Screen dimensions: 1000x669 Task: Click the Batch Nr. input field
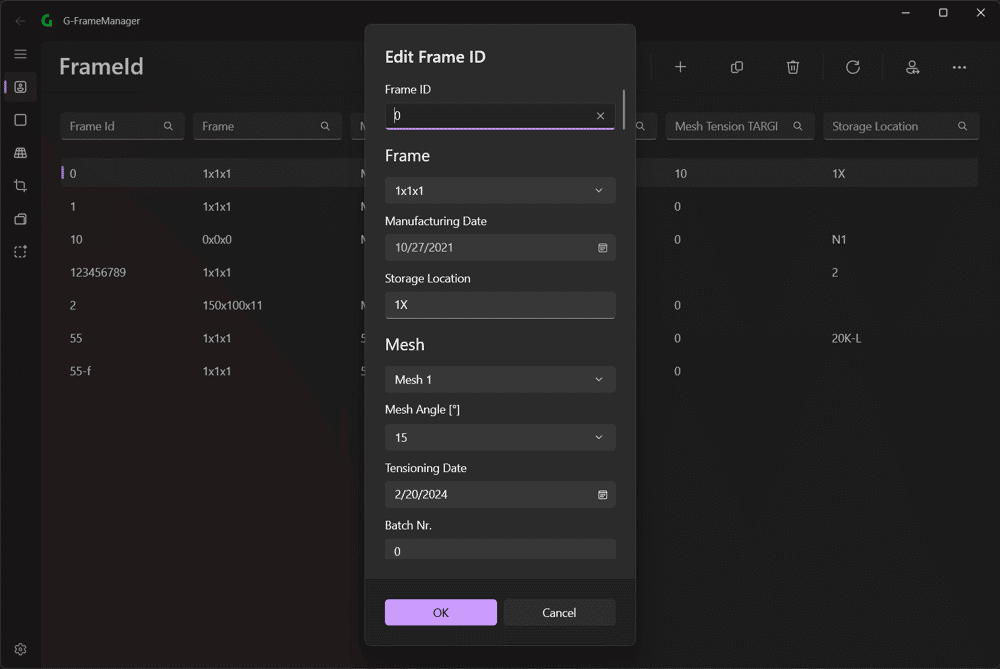[500, 550]
